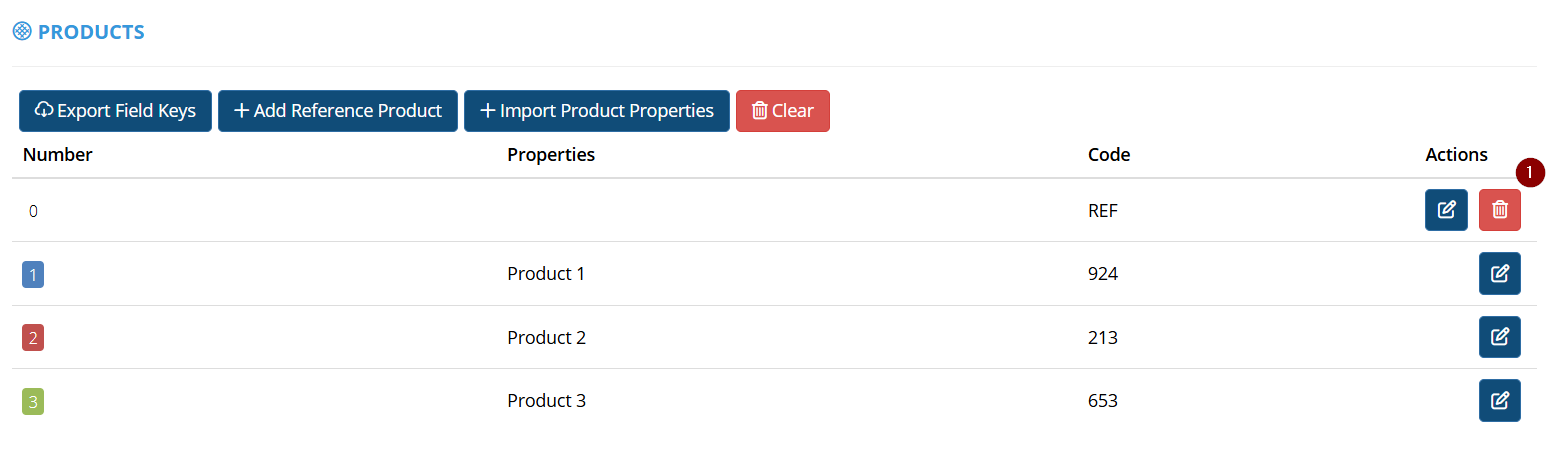Image resolution: width=1553 pixels, height=451 pixels.
Task: Import Product Properties
Action: [x=597, y=111]
